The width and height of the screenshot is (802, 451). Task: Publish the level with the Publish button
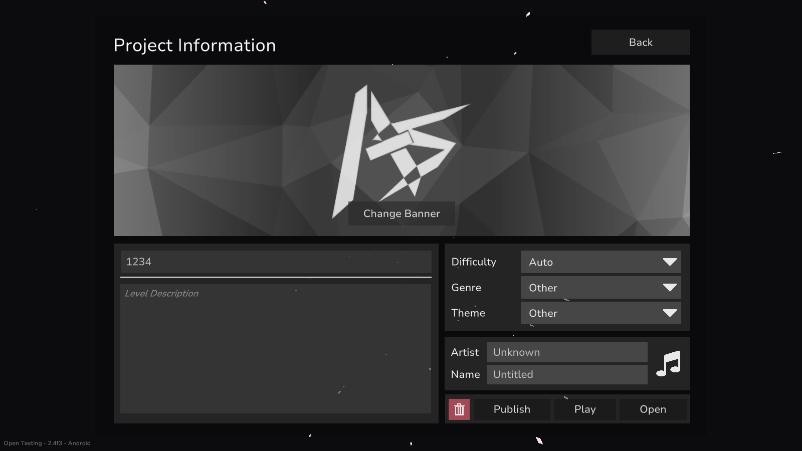[x=512, y=409]
